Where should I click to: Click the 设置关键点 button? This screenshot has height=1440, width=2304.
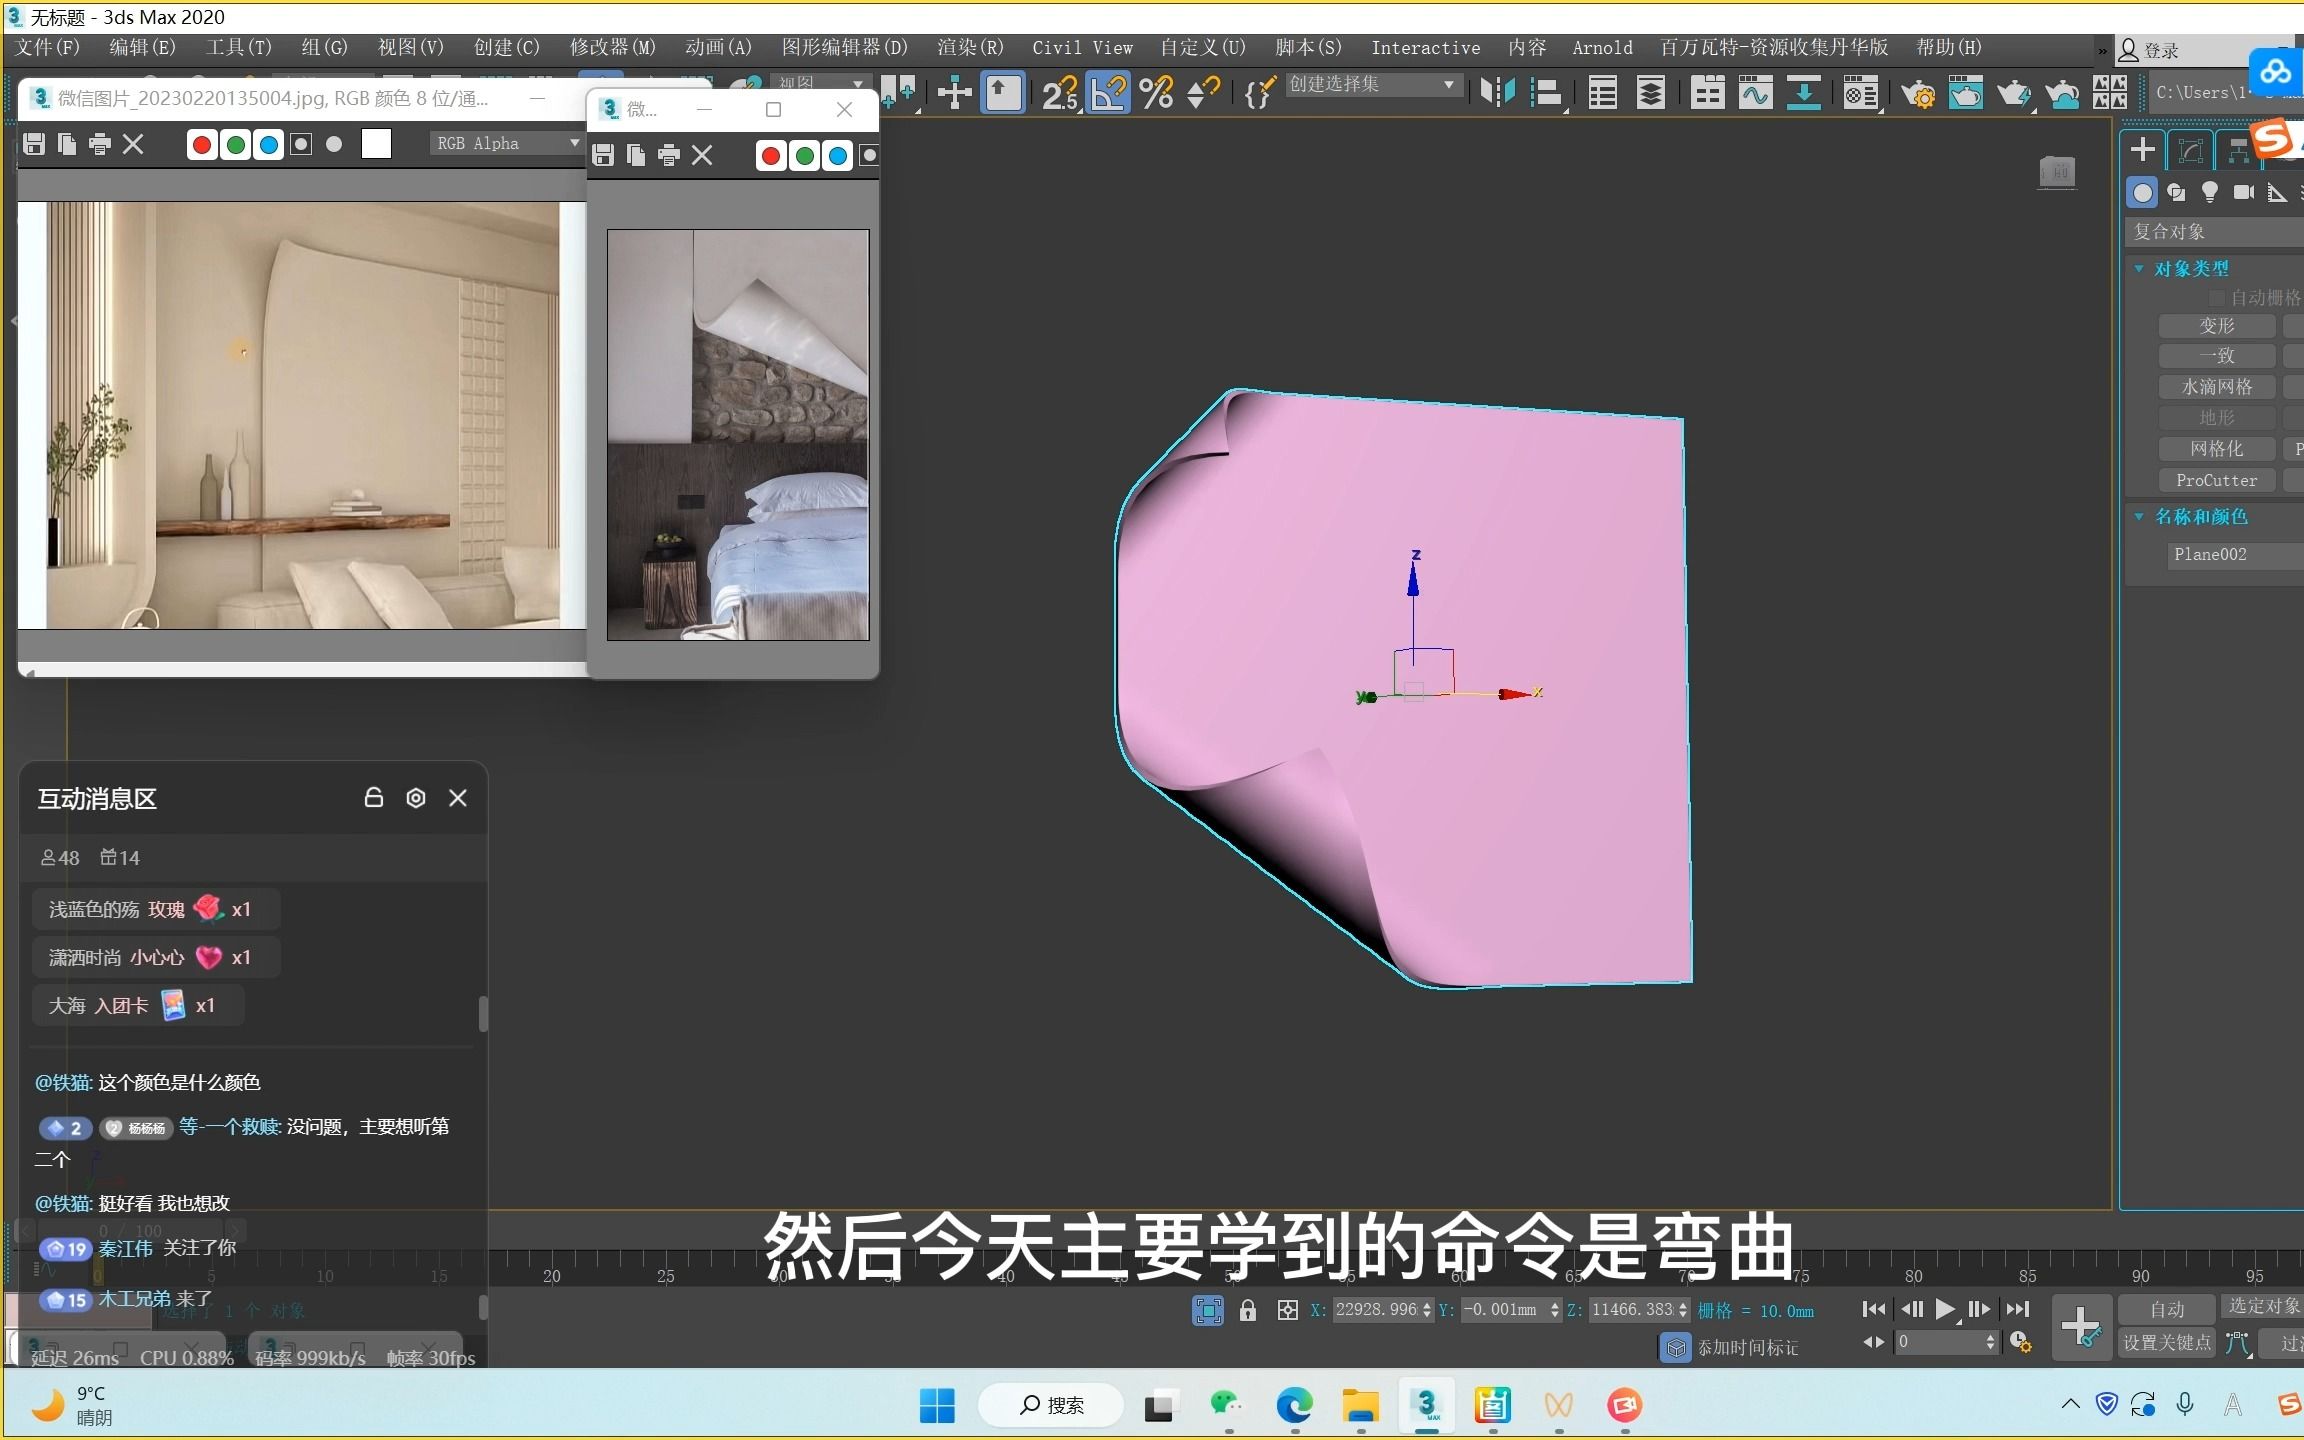click(x=2167, y=1342)
